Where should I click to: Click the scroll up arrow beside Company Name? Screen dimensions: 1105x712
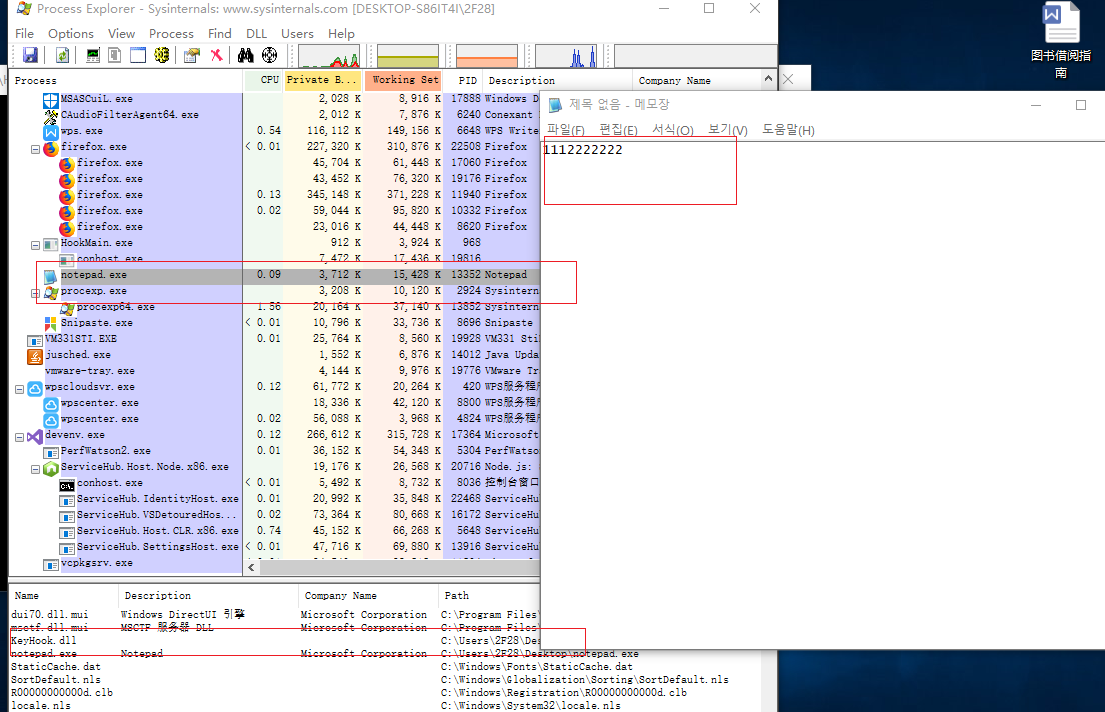click(768, 79)
